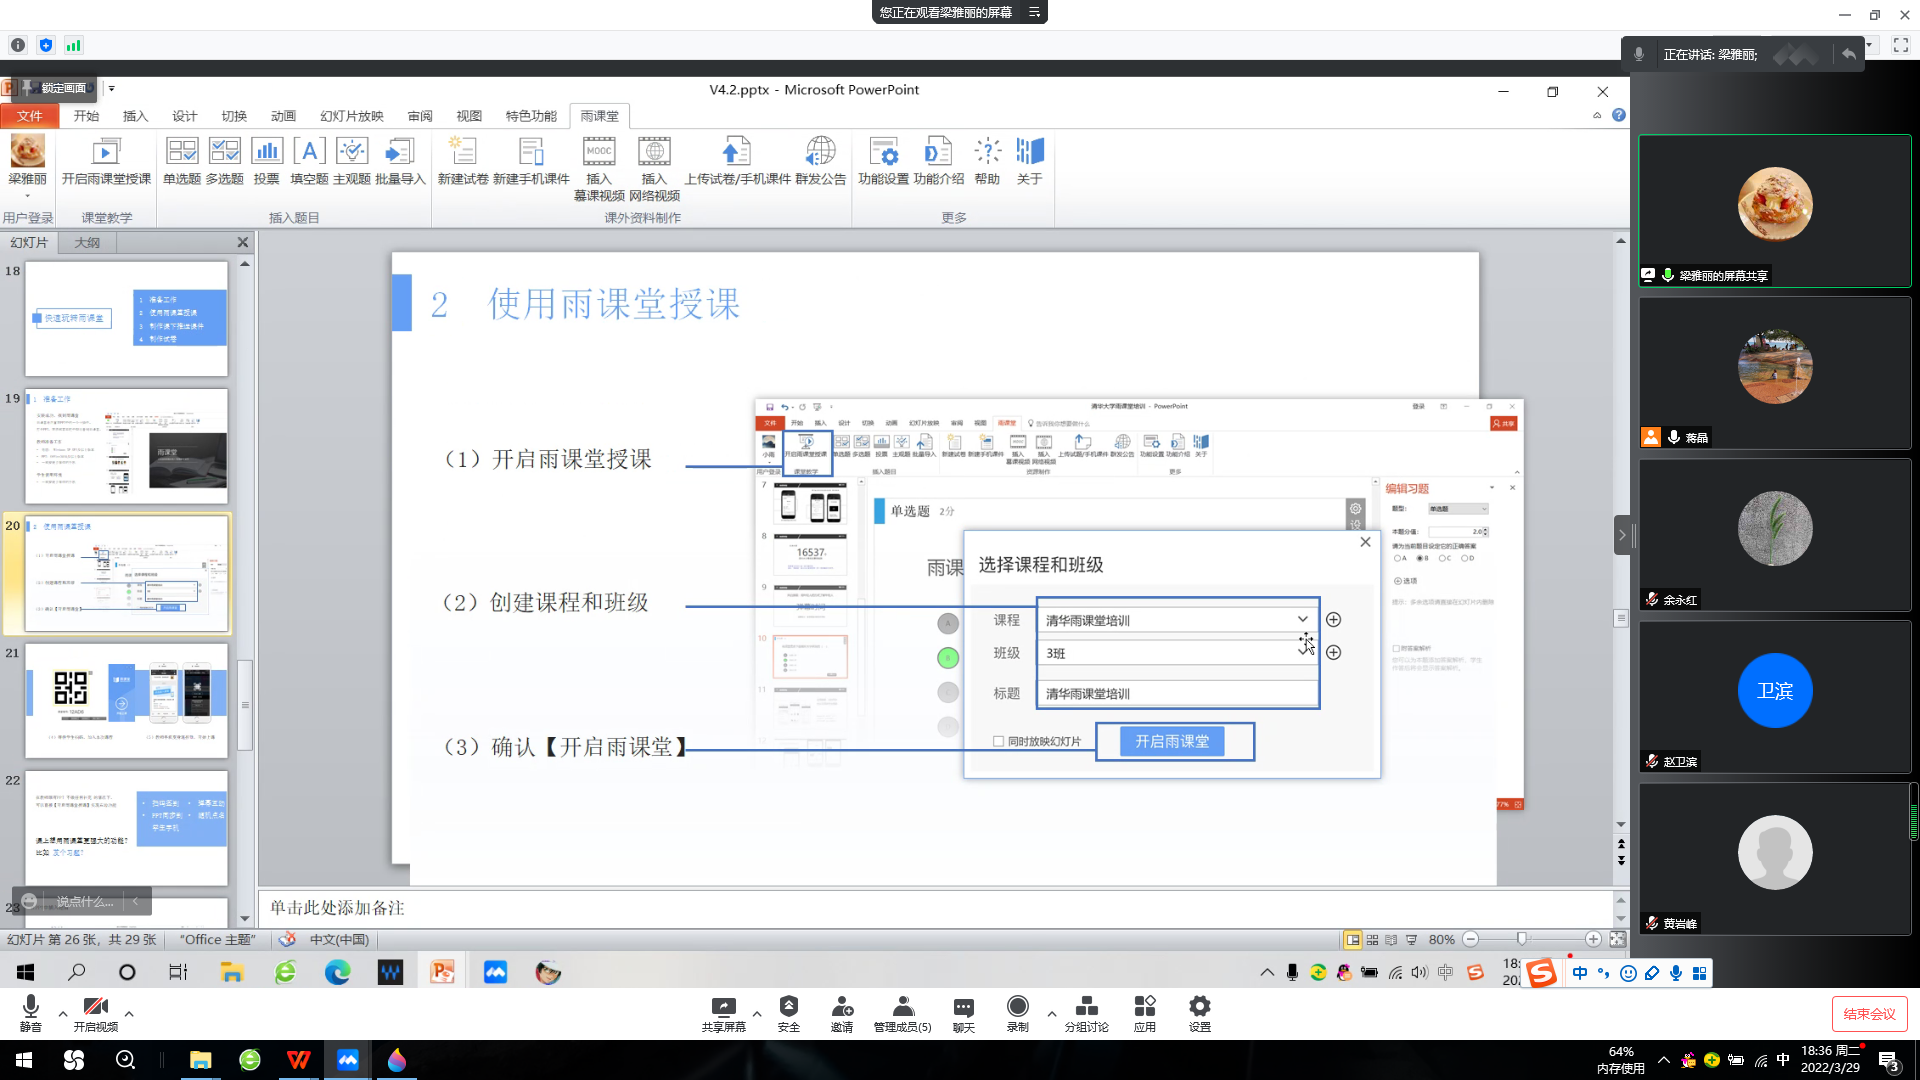
Task: Expand share screen options arrow
Action: click(757, 1013)
